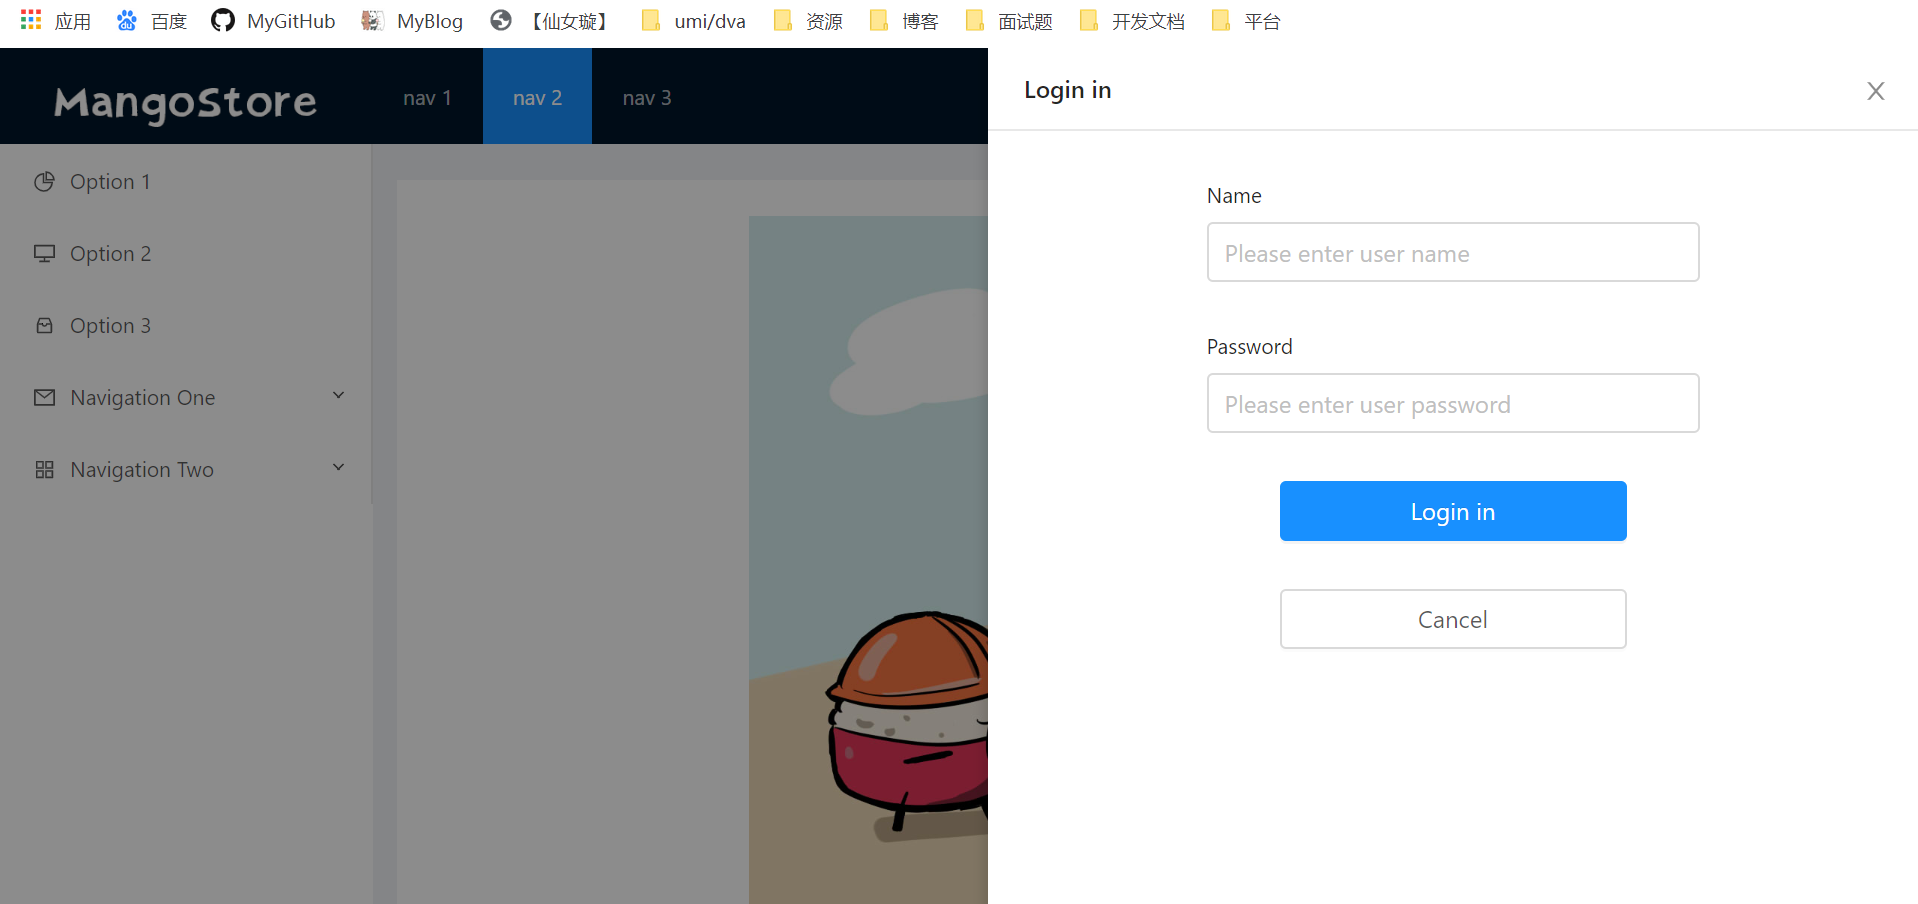The height and width of the screenshot is (904, 1918).
Task: Click the Navigation Two menu label
Action: click(x=142, y=470)
